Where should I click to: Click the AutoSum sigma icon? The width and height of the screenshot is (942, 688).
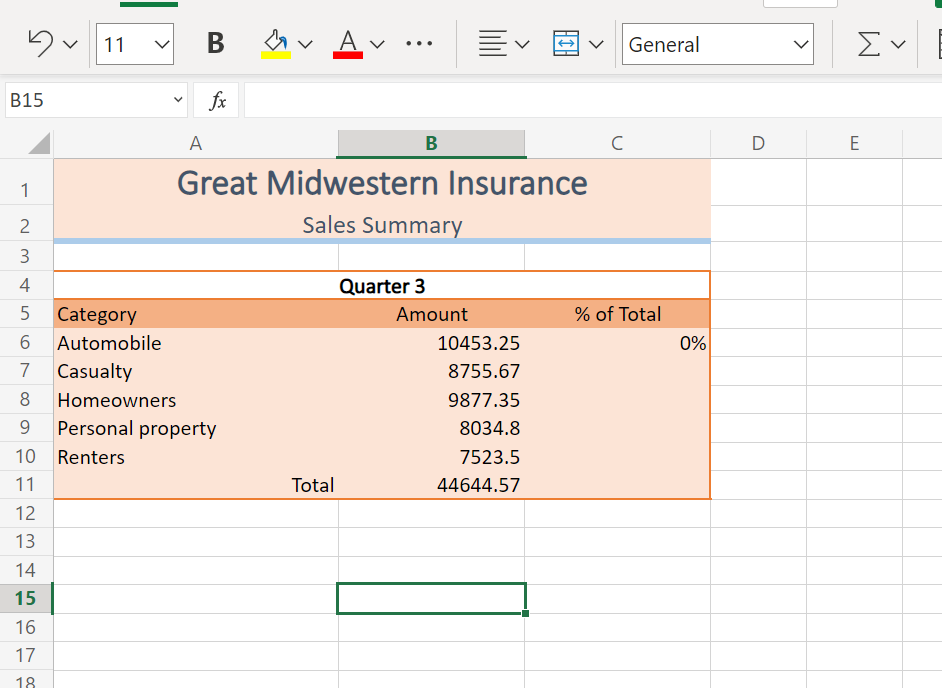coord(870,44)
